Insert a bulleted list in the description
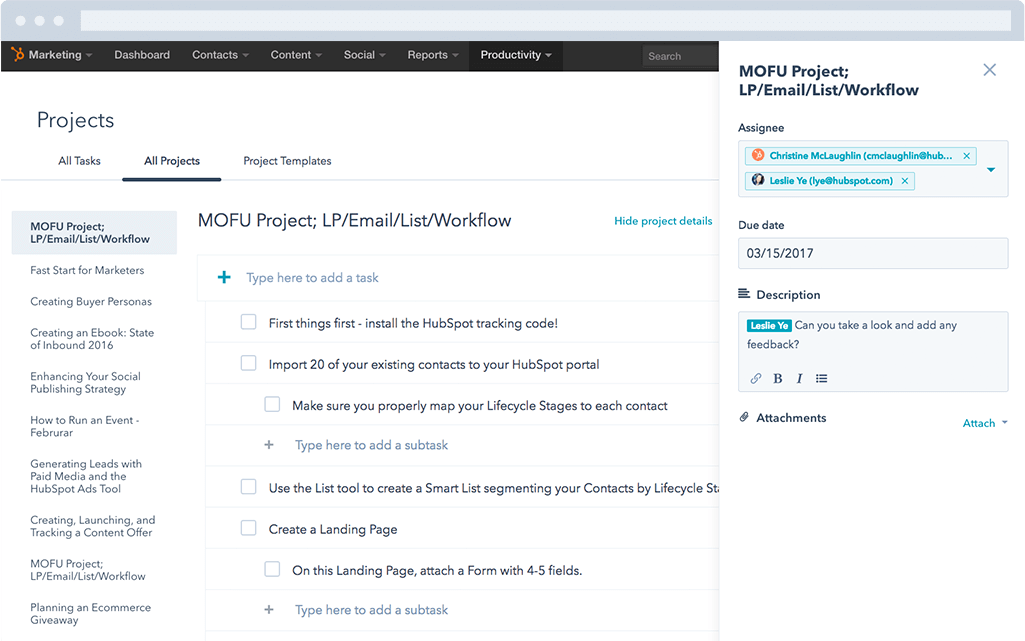The width and height of the screenshot is (1025, 641). [821, 379]
